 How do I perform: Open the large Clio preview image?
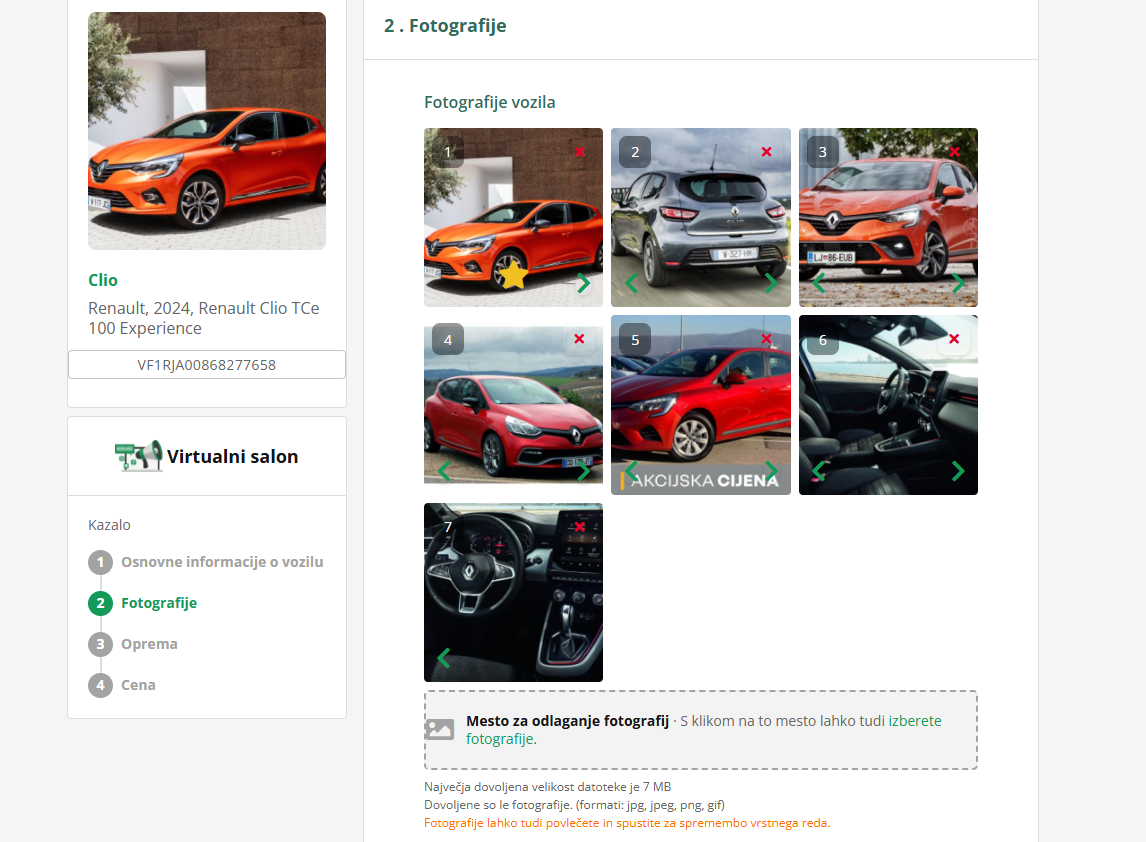tap(207, 131)
